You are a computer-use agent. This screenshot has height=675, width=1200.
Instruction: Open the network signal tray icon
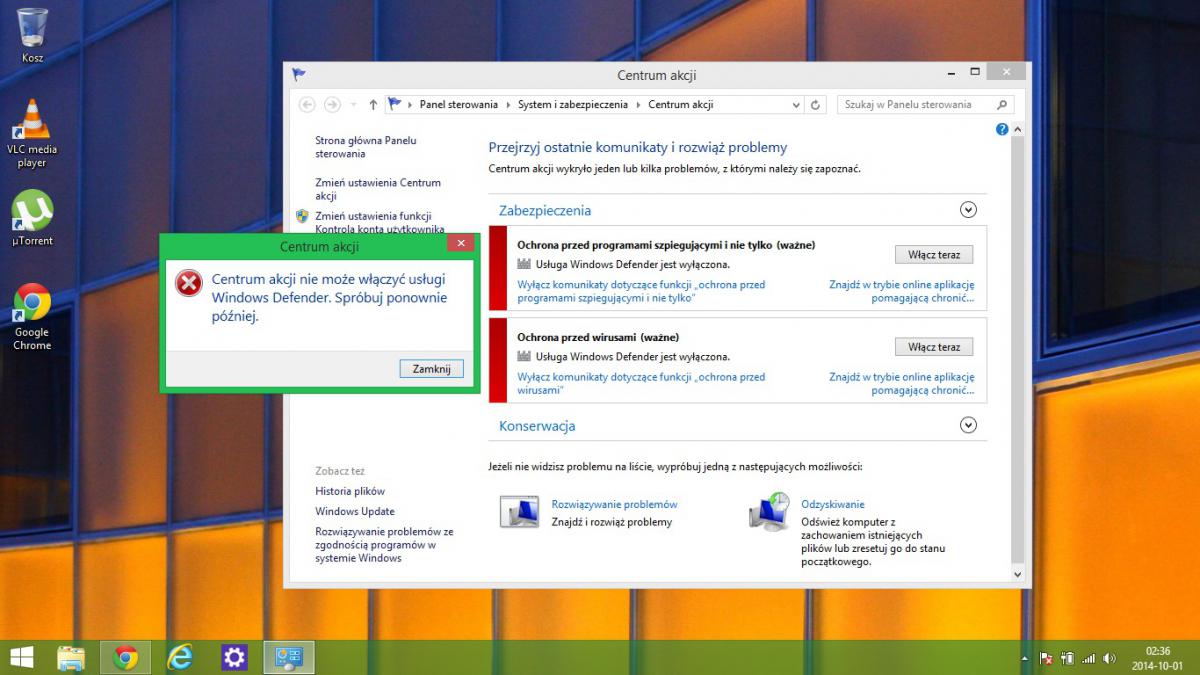[1088, 658]
